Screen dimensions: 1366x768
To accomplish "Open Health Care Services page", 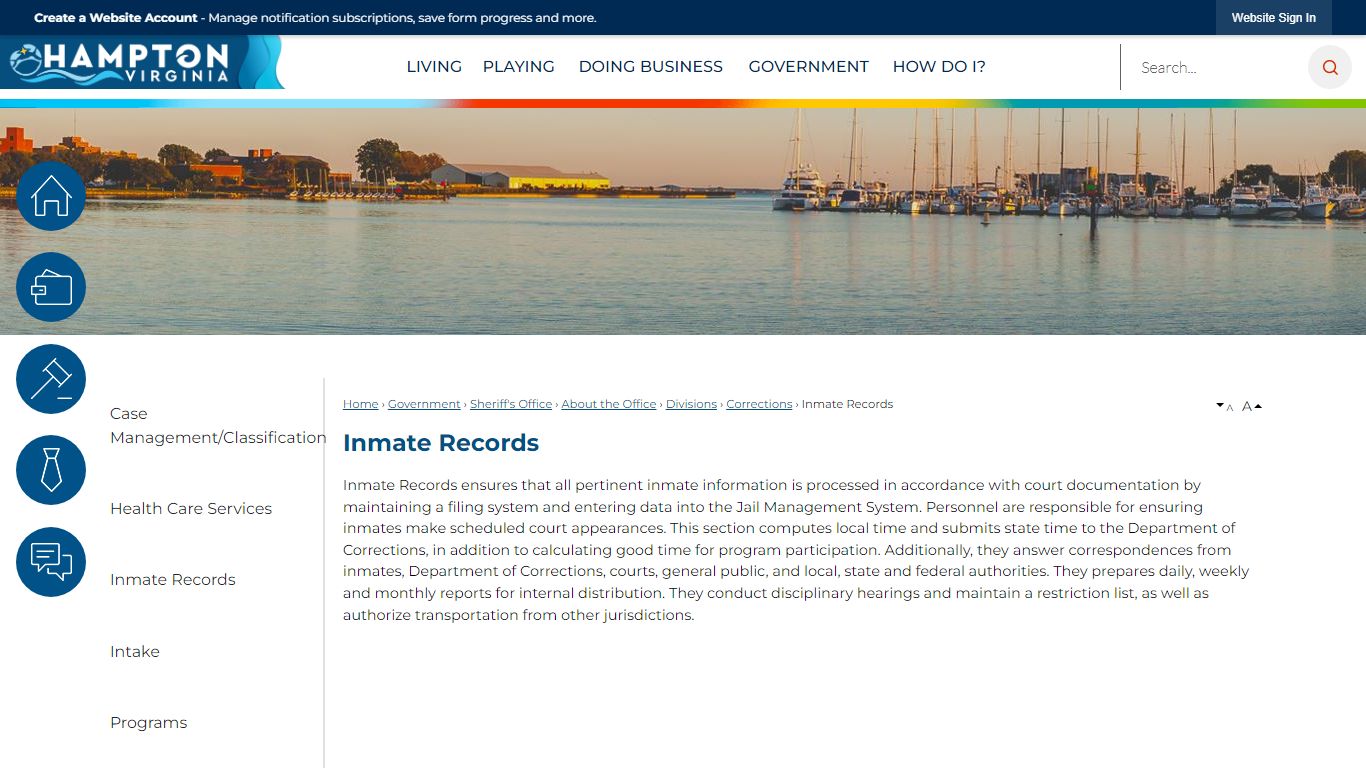I will (x=191, y=508).
